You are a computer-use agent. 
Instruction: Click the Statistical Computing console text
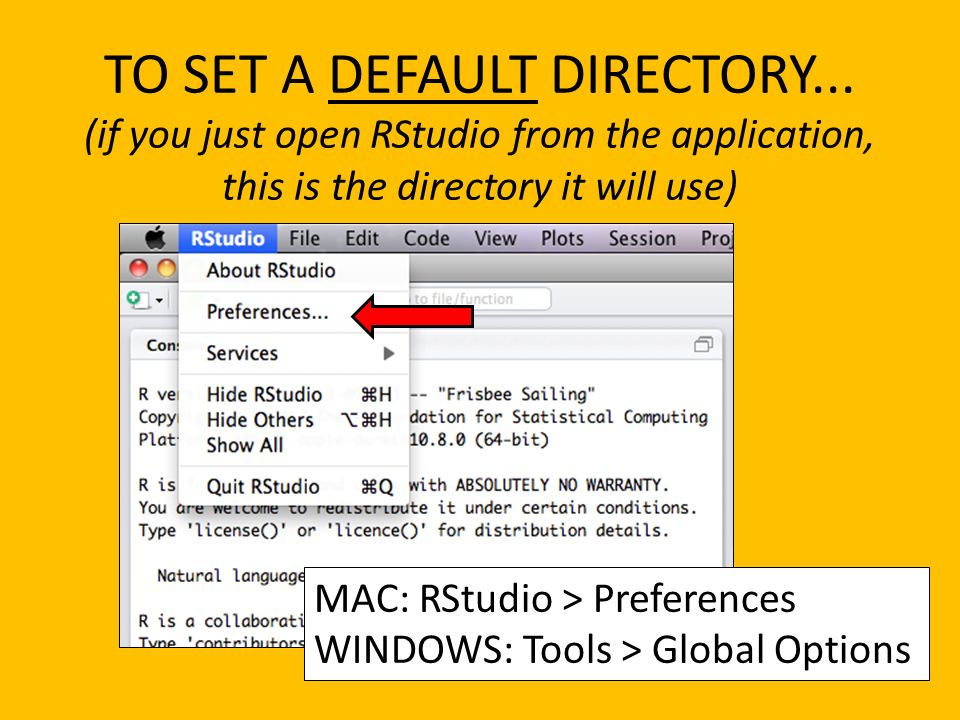(610, 417)
